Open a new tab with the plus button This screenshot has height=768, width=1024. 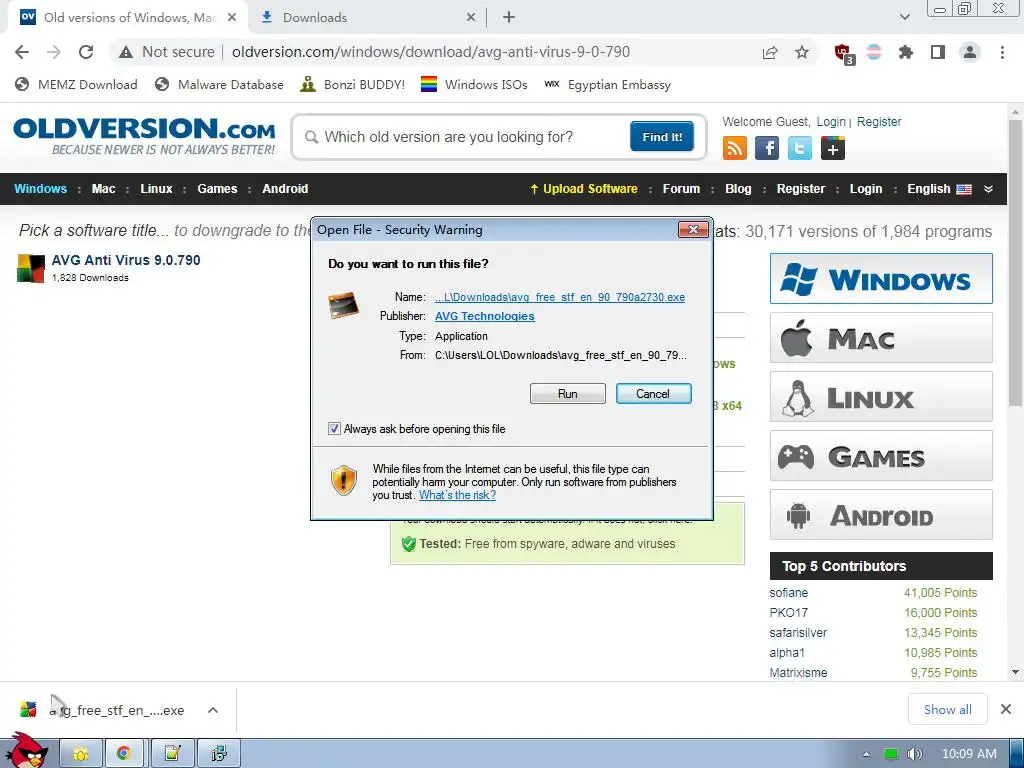coord(509,18)
